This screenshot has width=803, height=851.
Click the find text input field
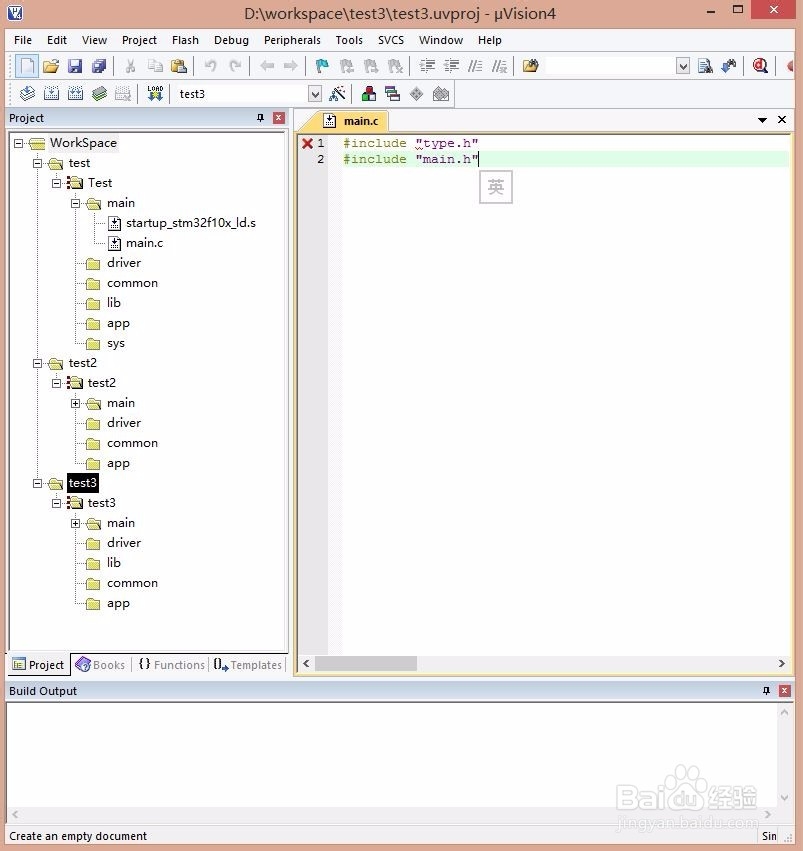point(610,66)
